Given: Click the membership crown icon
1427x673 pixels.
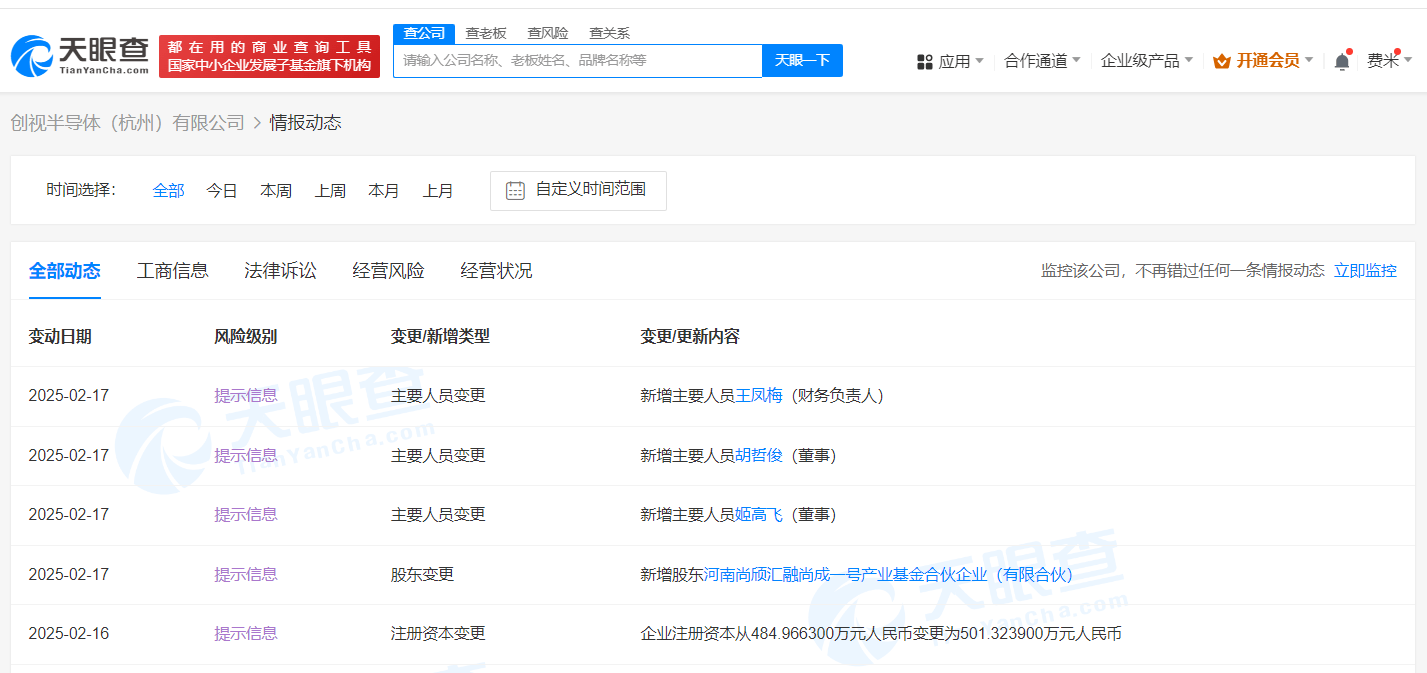Looking at the screenshot, I should pyautogui.click(x=1221, y=61).
